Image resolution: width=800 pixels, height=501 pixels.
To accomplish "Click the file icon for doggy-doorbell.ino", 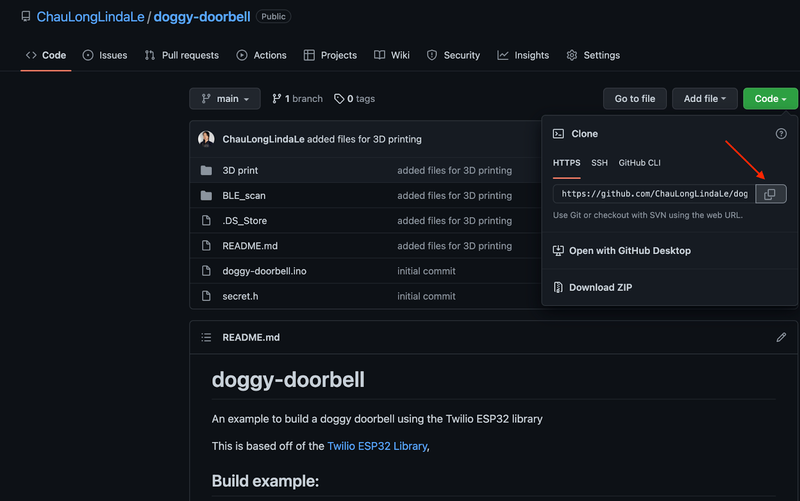I will click(x=206, y=271).
